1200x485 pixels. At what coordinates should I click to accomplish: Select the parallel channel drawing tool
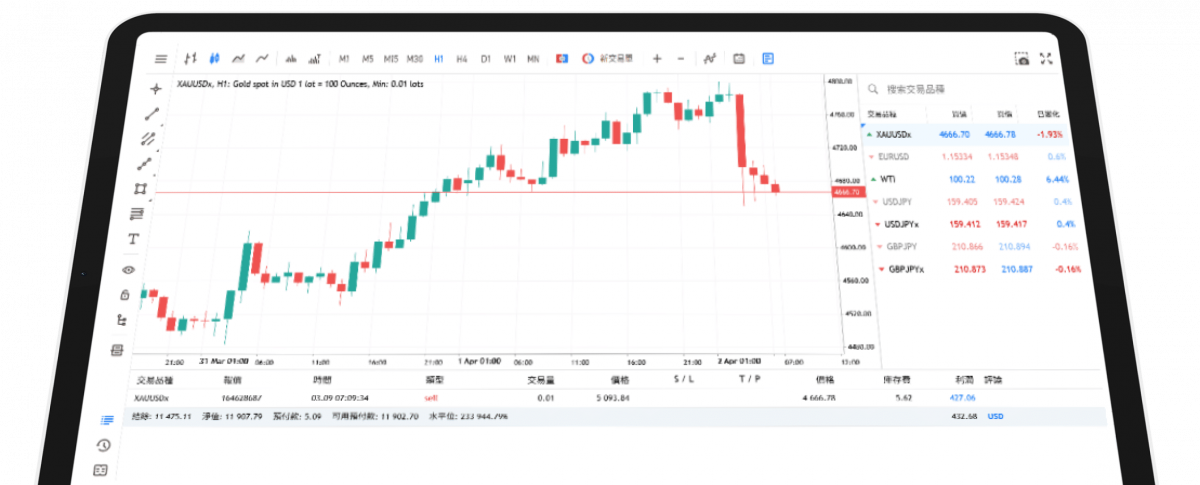148,139
